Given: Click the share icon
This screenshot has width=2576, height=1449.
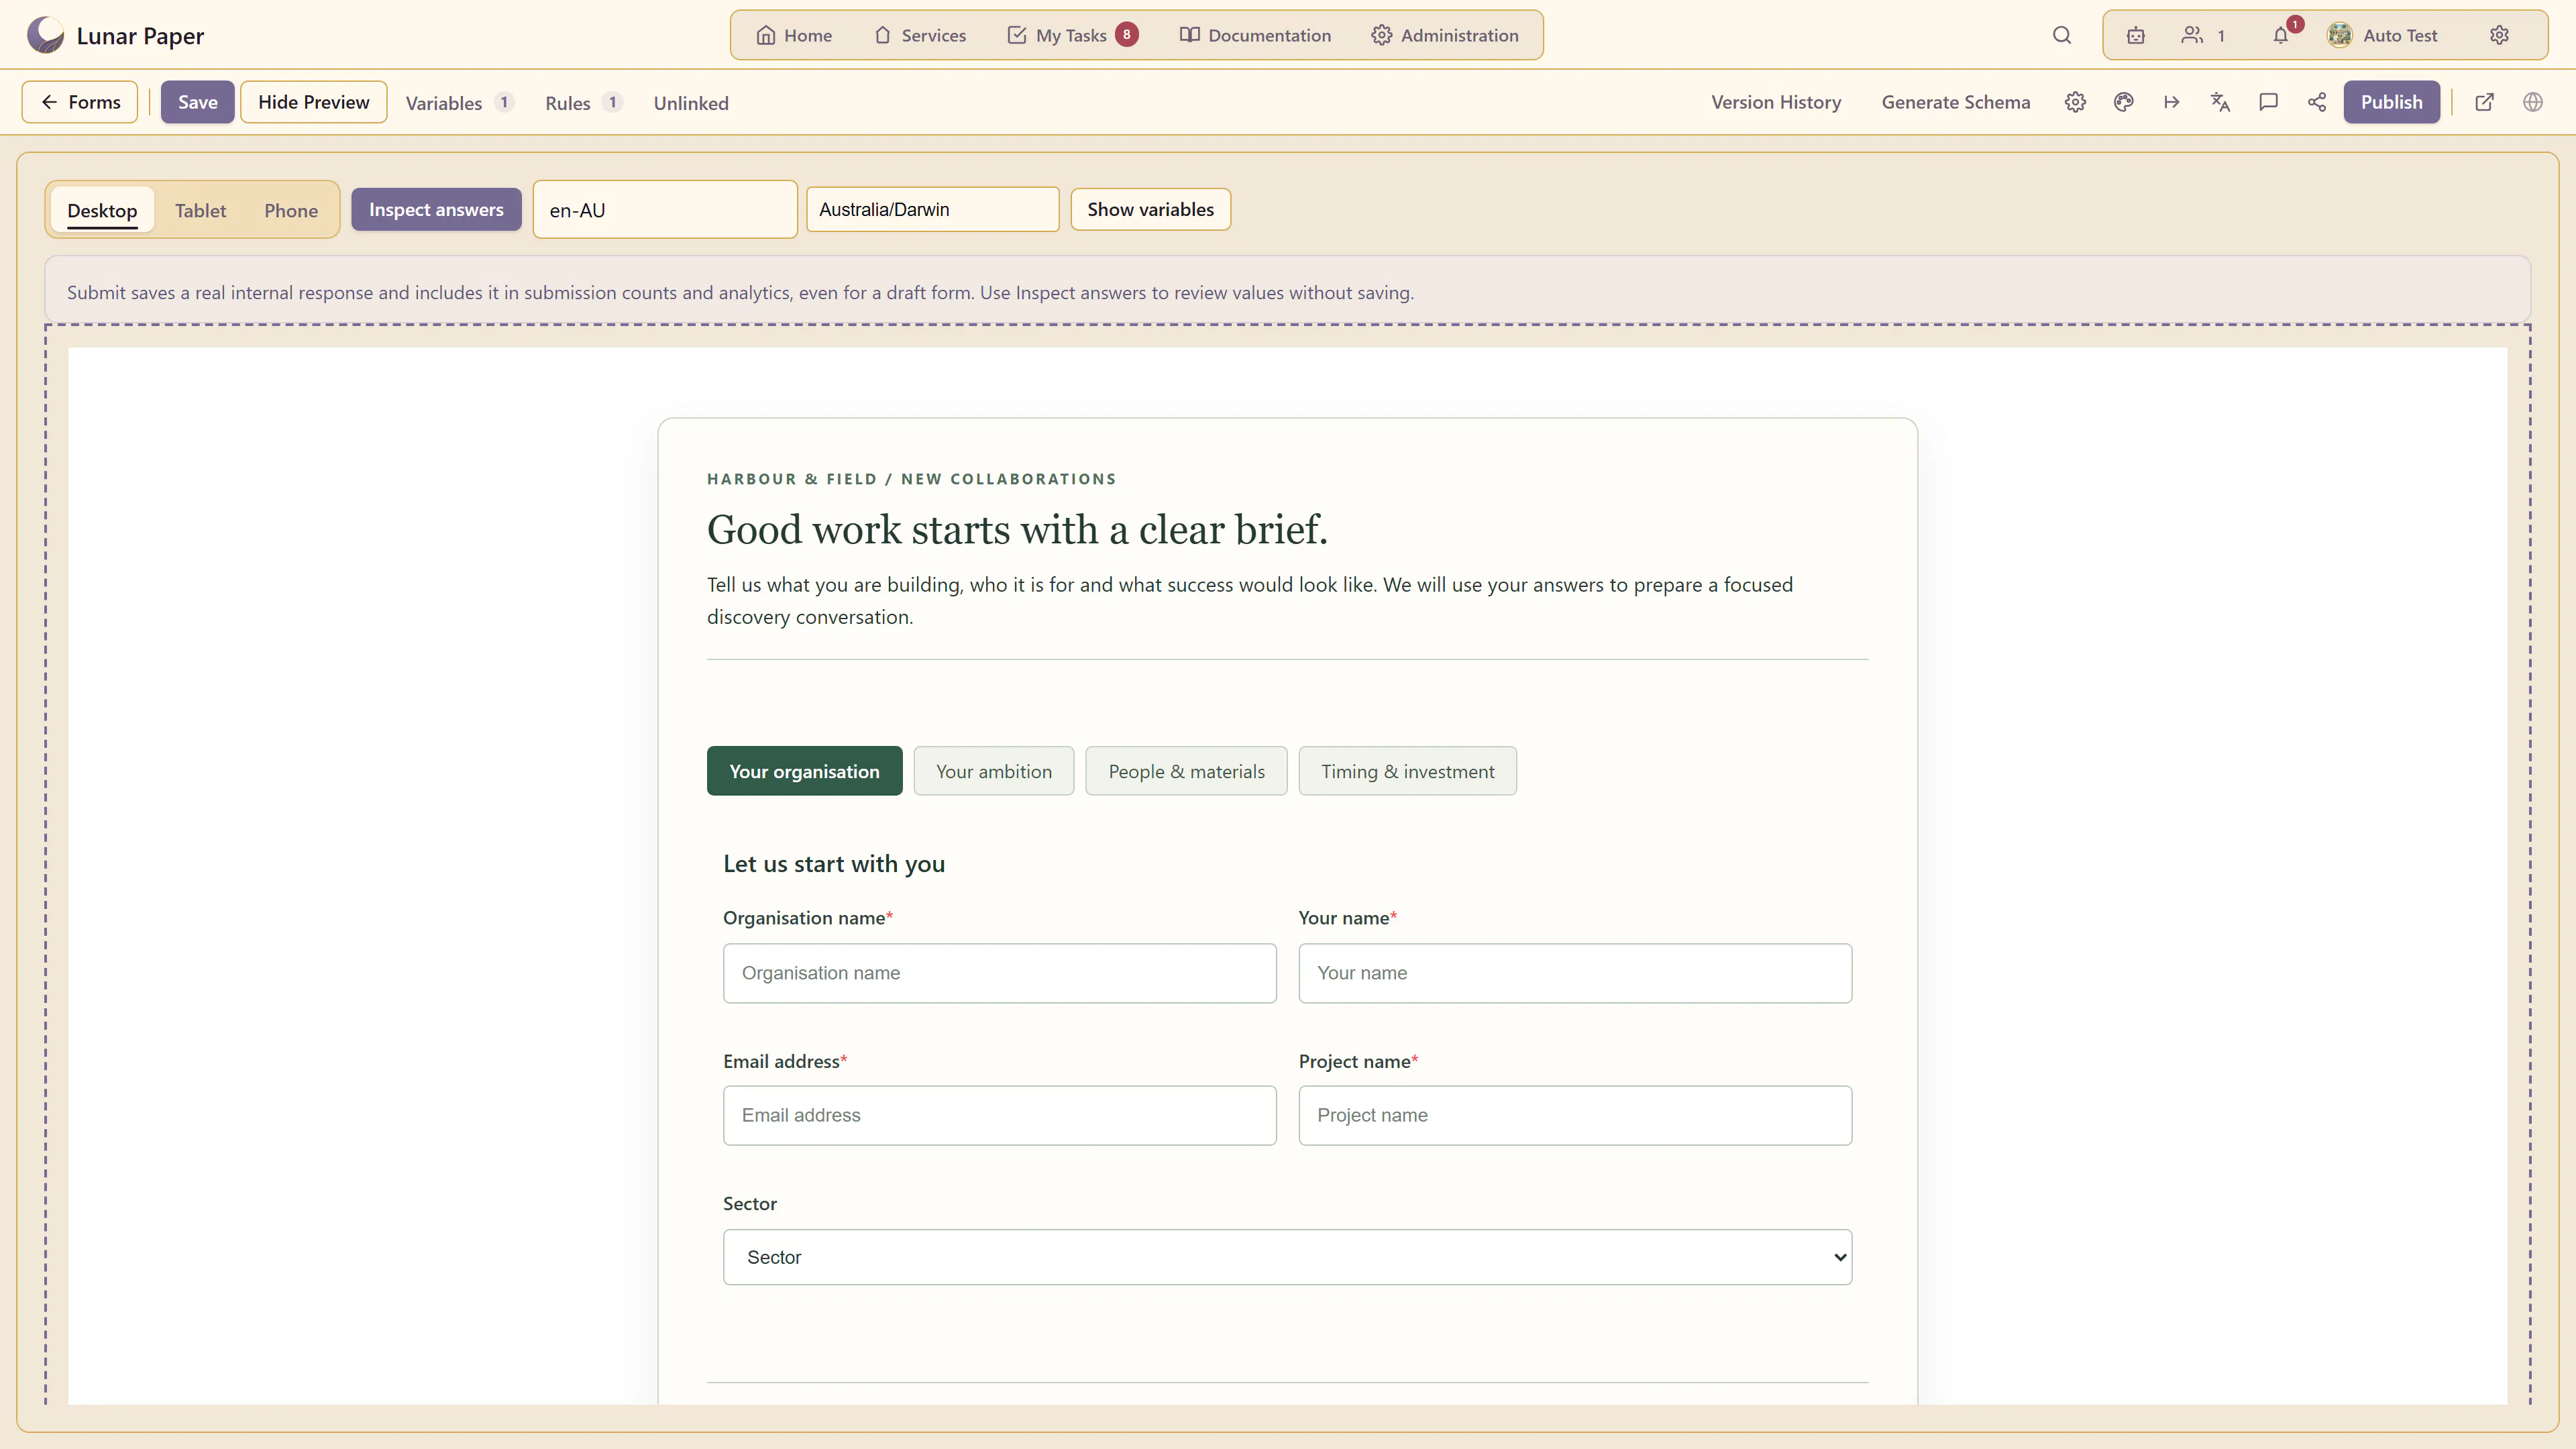Looking at the screenshot, I should tap(2316, 102).
